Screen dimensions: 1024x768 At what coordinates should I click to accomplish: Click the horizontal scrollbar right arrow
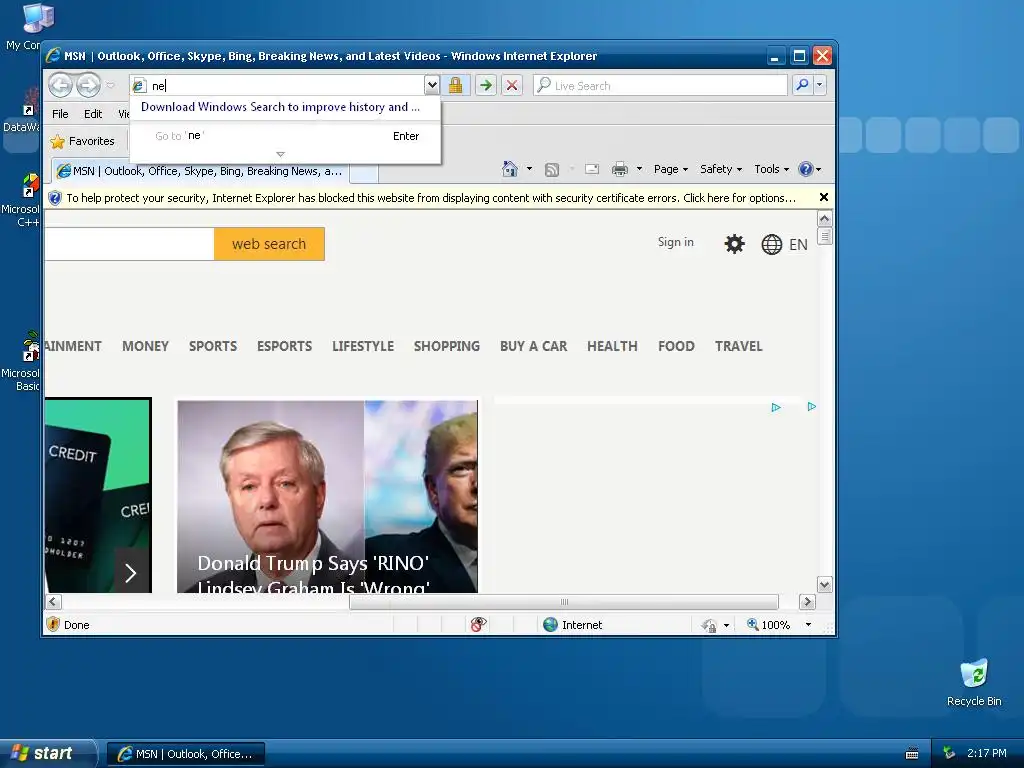coord(807,602)
